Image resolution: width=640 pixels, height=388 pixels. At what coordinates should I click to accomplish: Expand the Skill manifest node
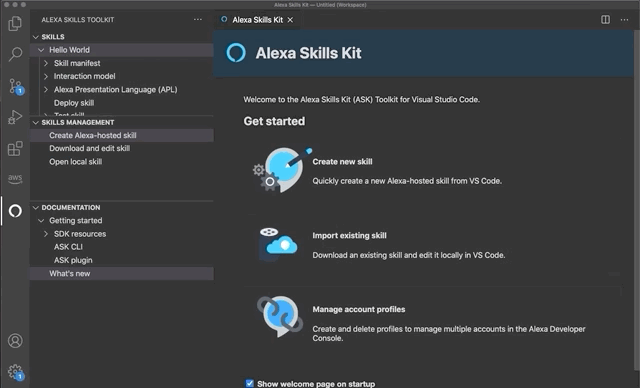pos(46,63)
